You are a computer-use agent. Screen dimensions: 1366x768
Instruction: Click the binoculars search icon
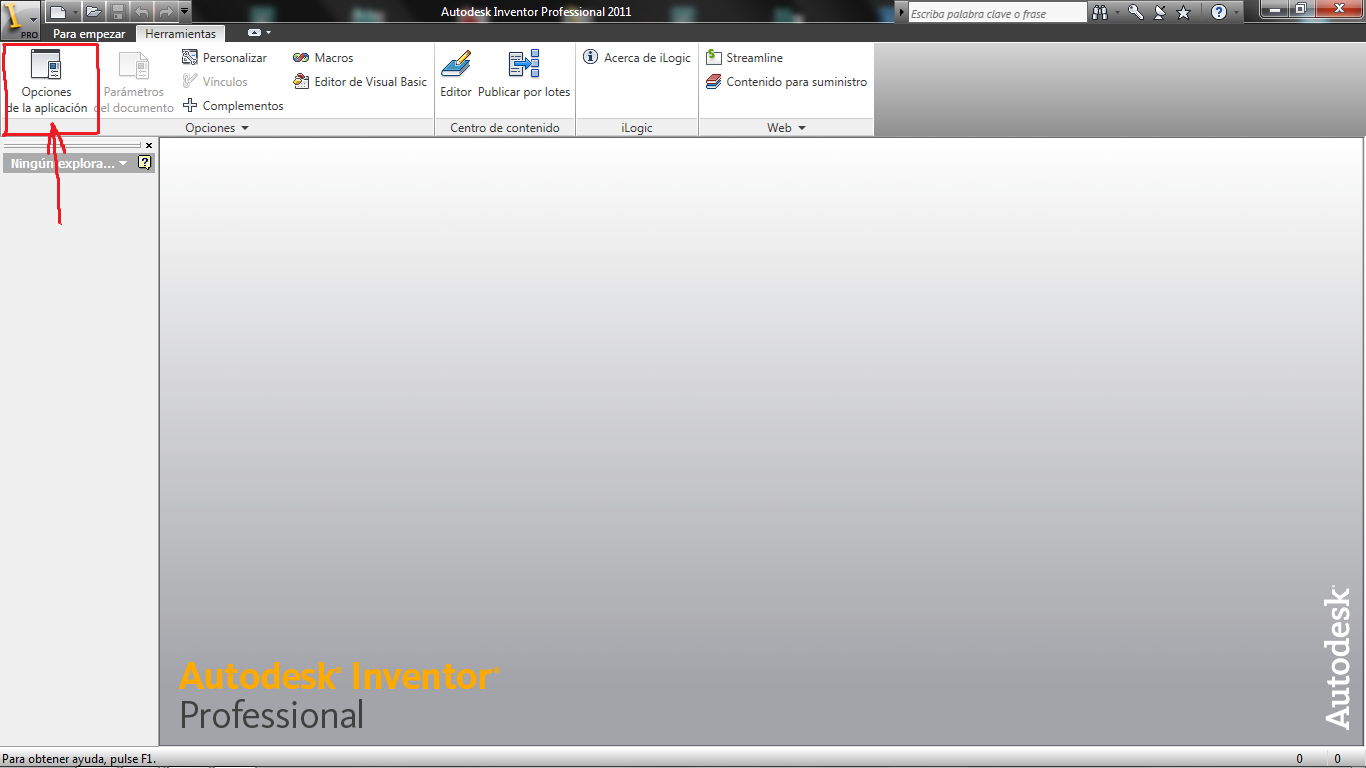click(x=1100, y=12)
